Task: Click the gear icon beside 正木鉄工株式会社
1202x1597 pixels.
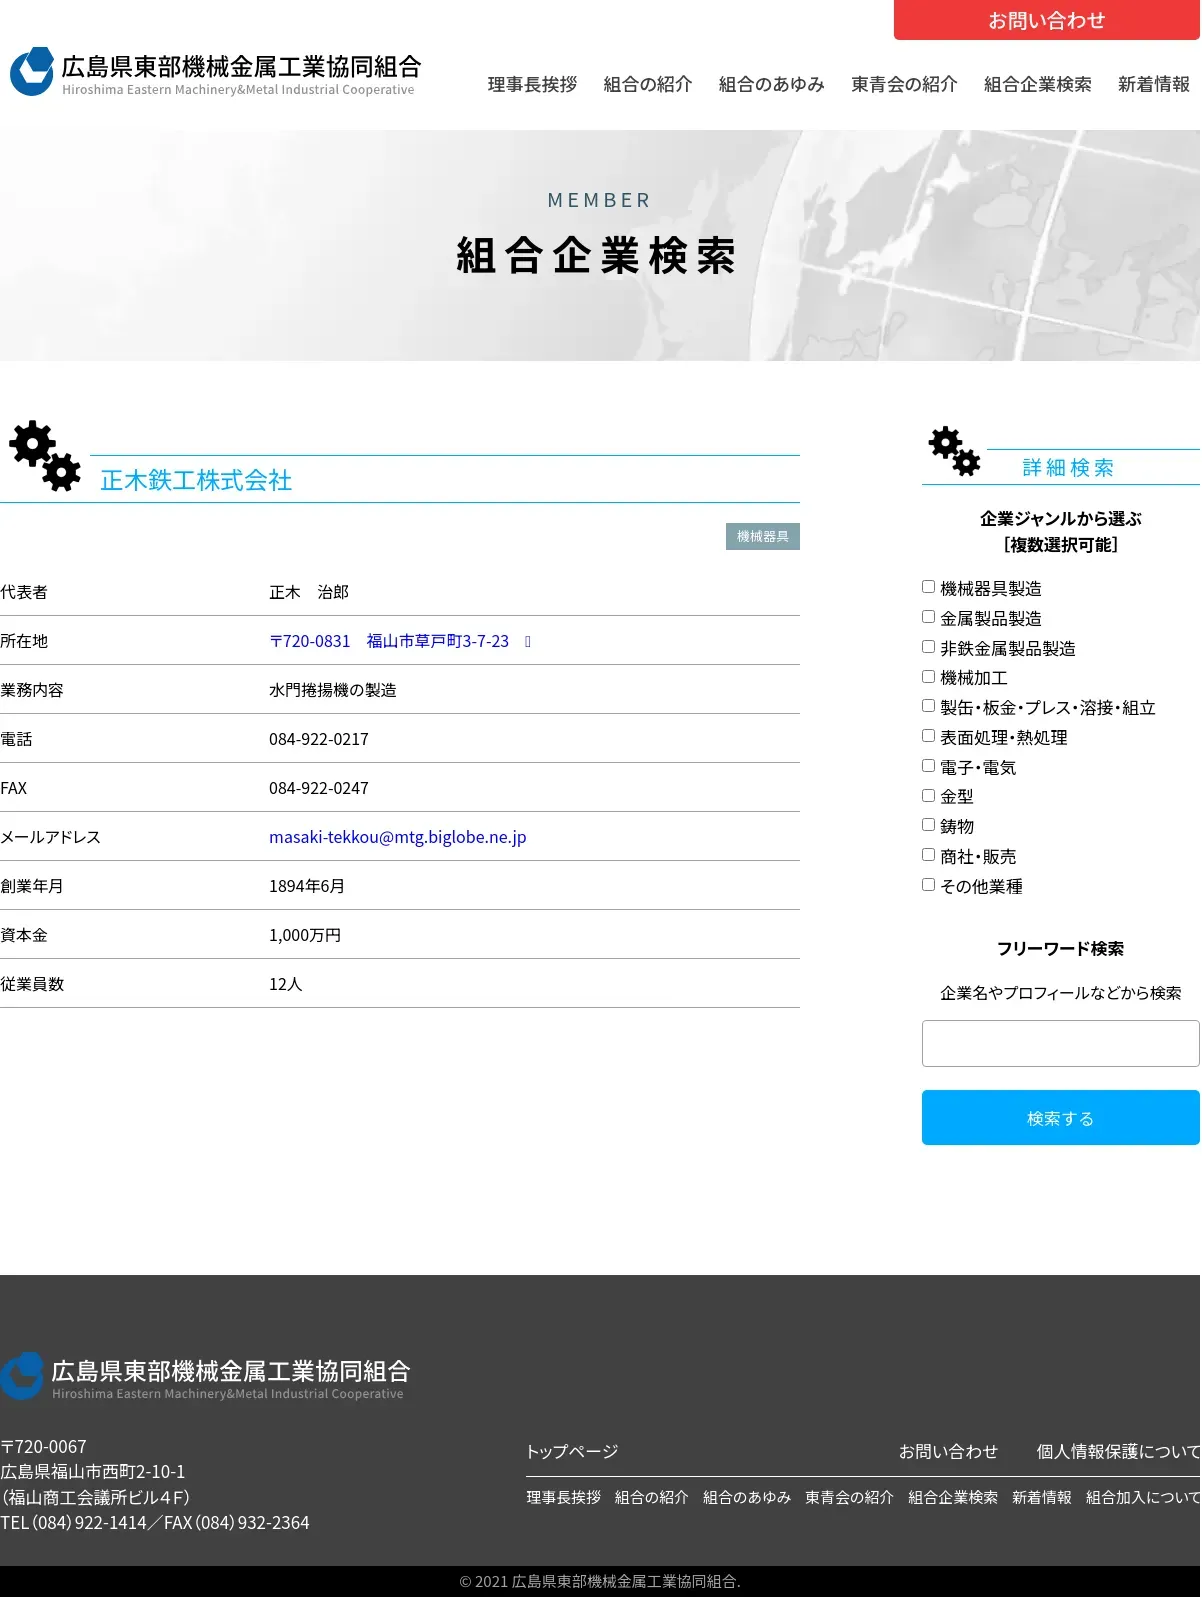Action: [x=45, y=456]
